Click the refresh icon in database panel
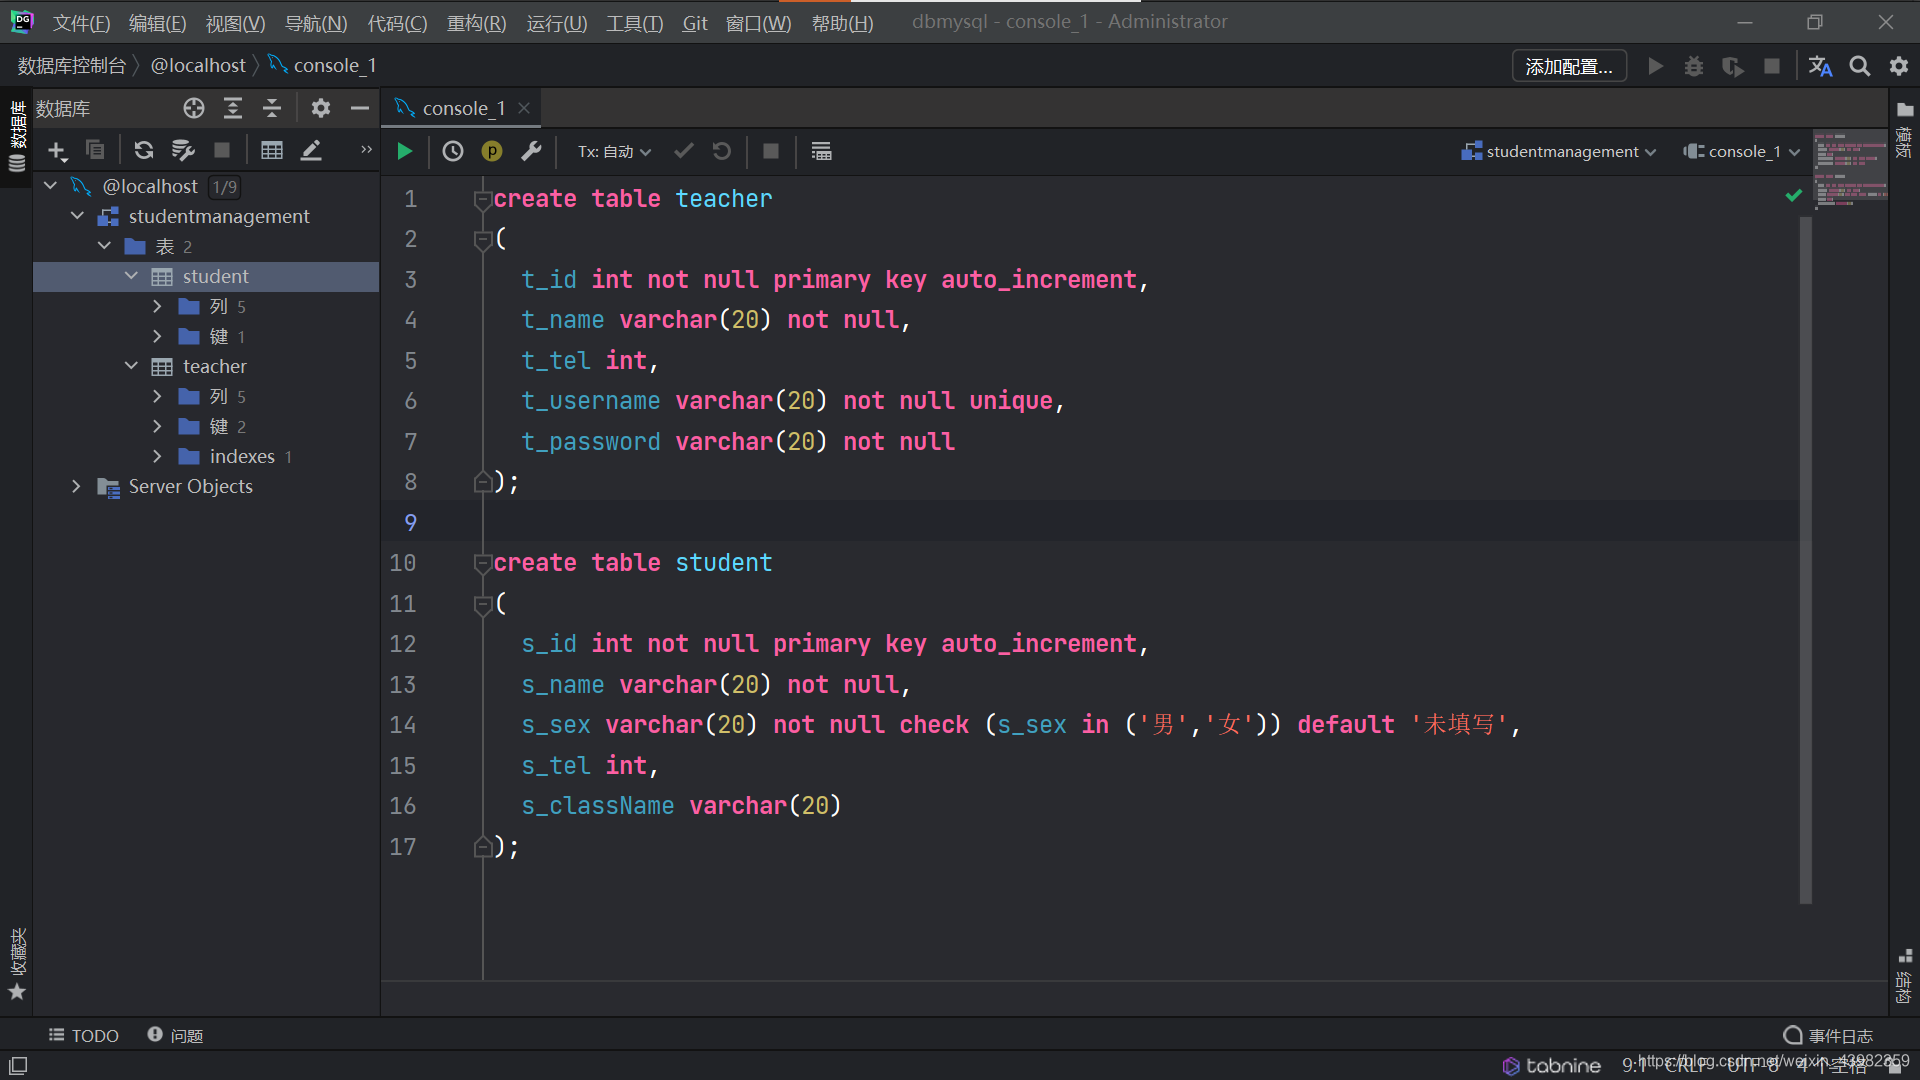This screenshot has width=1920, height=1080. [x=144, y=150]
